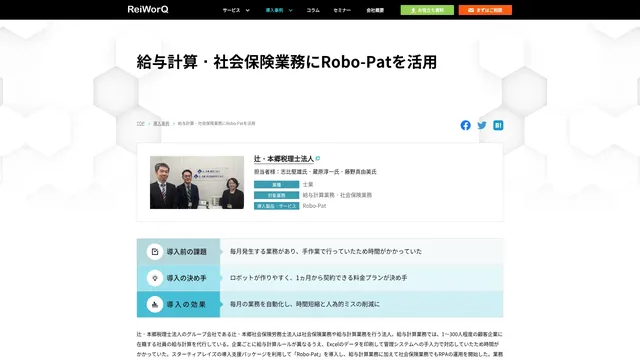Open the 辻・本郷税理士法人 company link

click(284, 159)
